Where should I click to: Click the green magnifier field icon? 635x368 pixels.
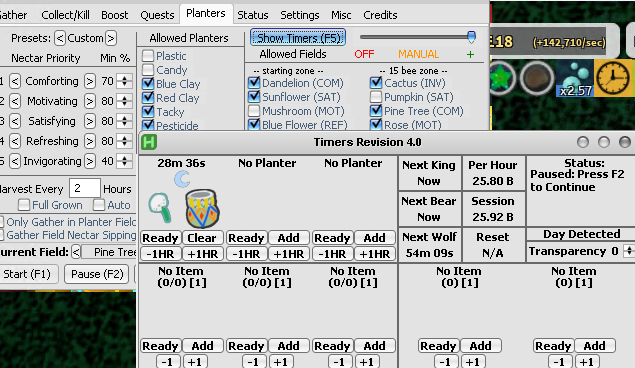coord(160,208)
